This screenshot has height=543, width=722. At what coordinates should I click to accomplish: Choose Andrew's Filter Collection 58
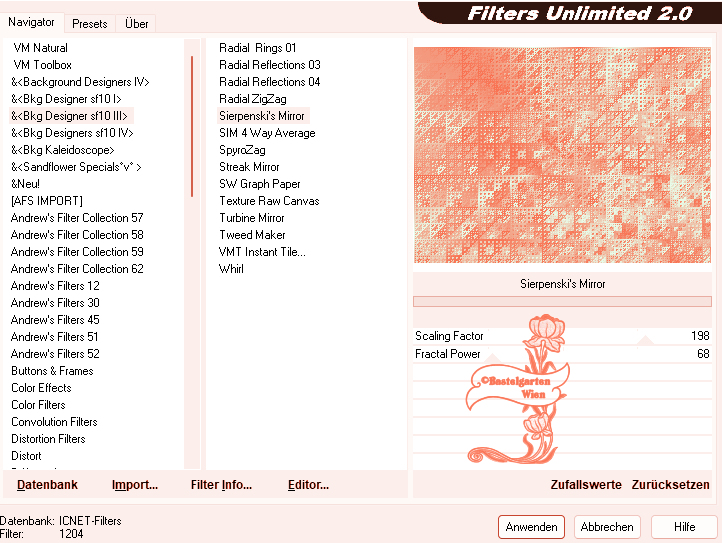pyautogui.click(x=77, y=235)
